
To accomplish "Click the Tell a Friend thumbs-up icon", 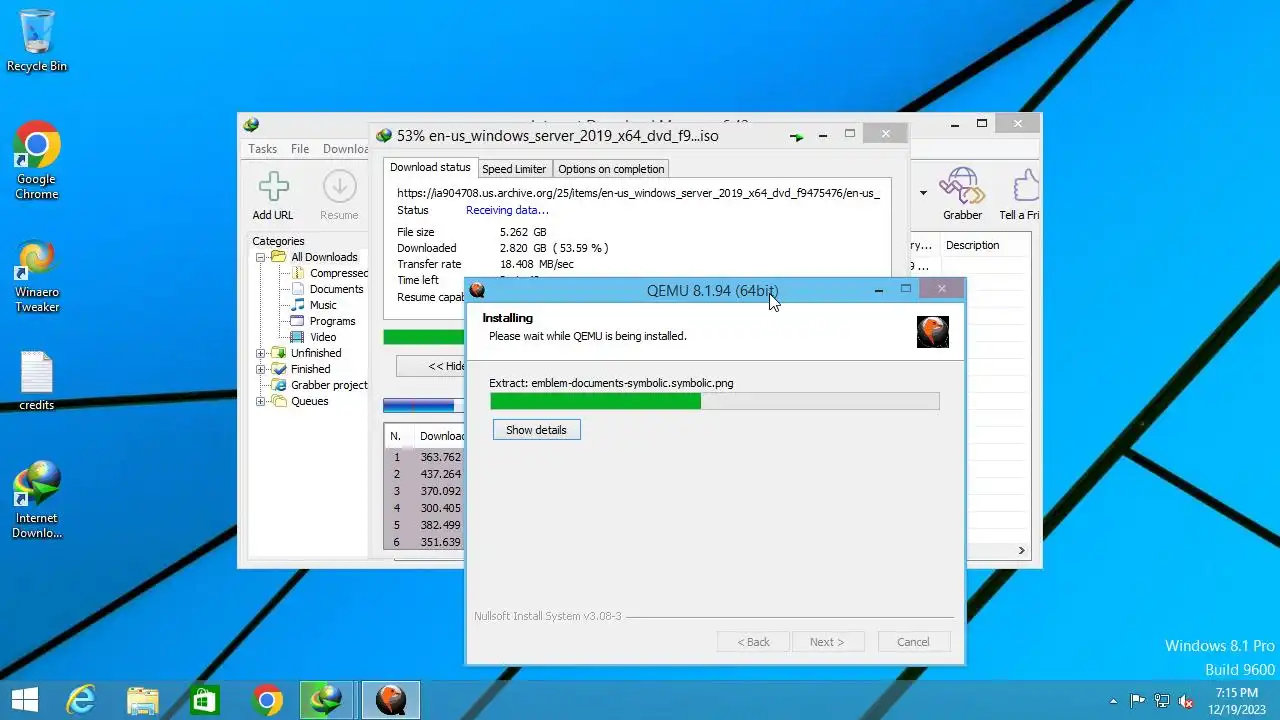I will [x=1024, y=186].
